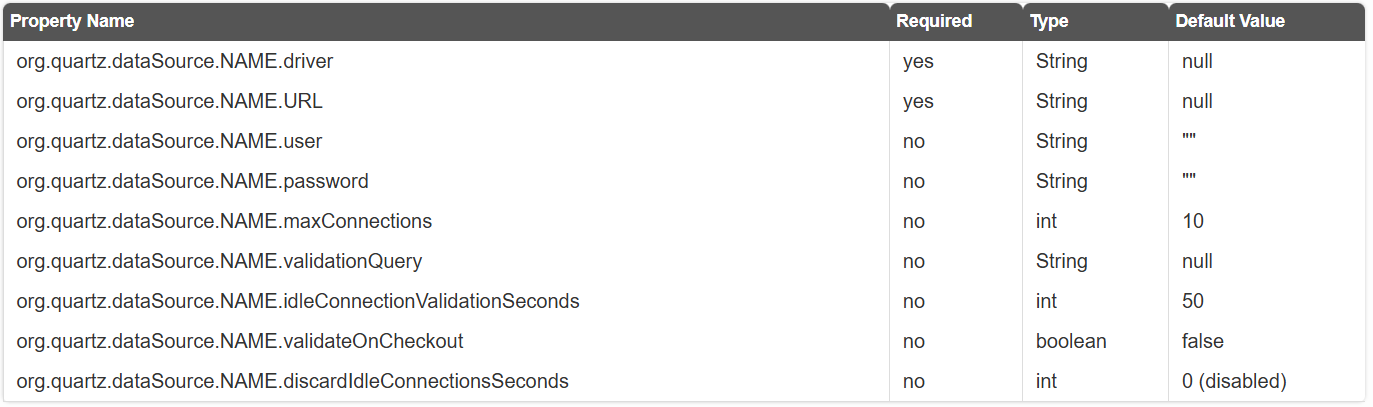Click the Default Value column header
Screen dimensions: 1373x407
click(1230, 21)
